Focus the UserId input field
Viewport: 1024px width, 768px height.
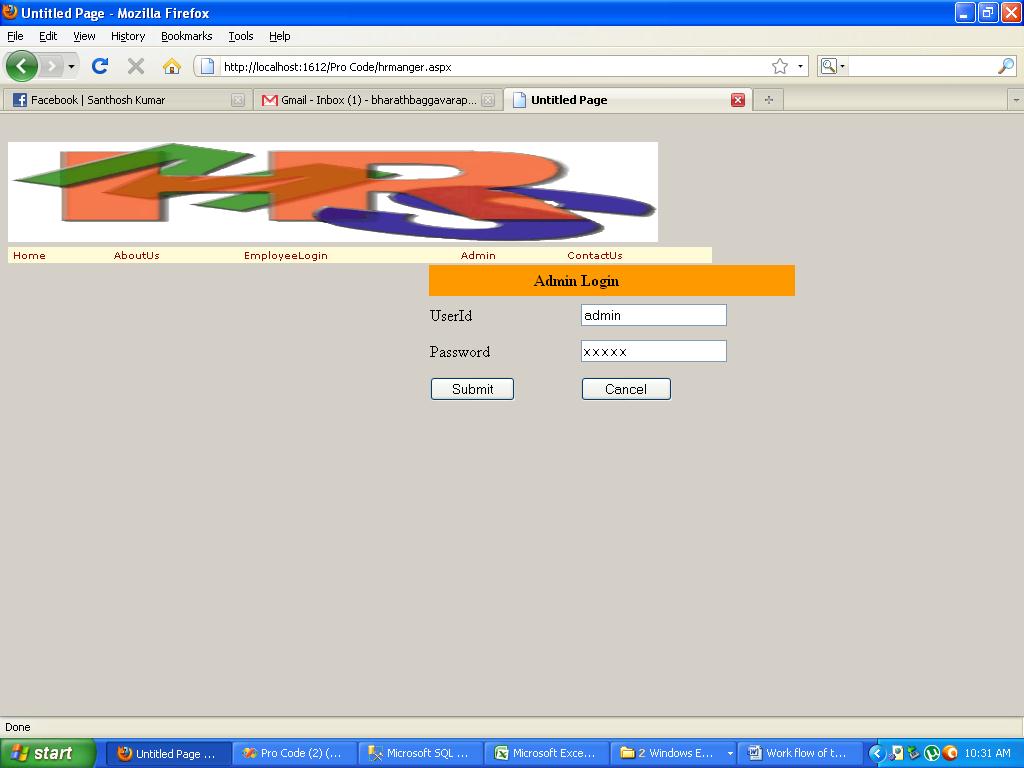pyautogui.click(x=654, y=315)
